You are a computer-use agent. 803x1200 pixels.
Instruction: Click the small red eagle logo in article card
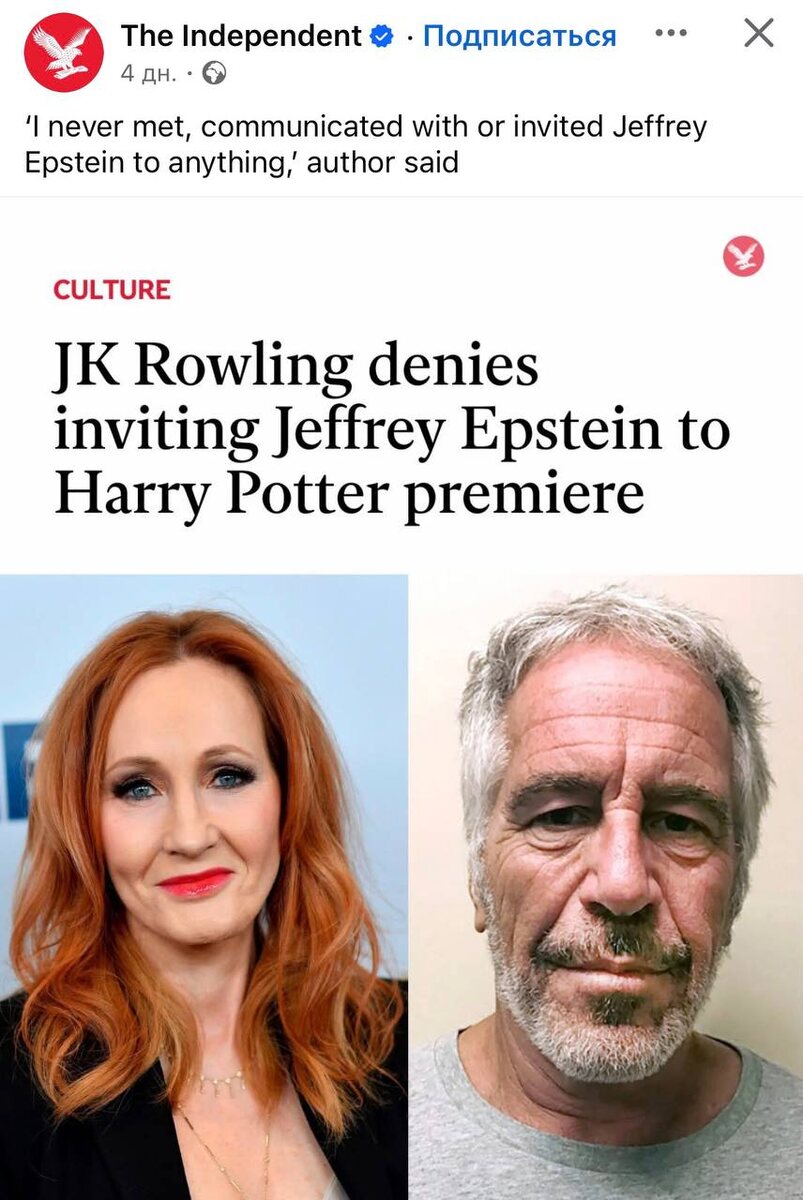click(743, 257)
